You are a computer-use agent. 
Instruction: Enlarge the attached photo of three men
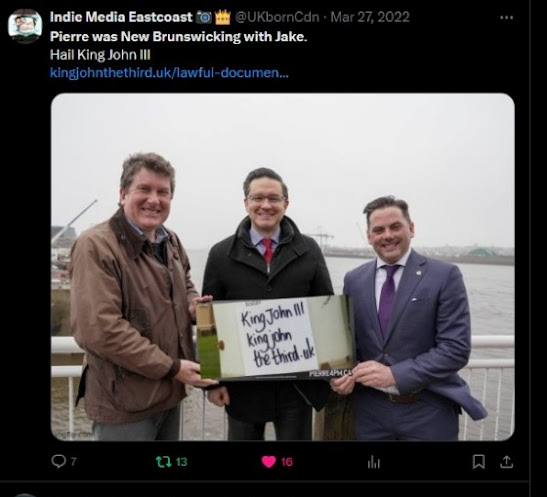(283, 267)
